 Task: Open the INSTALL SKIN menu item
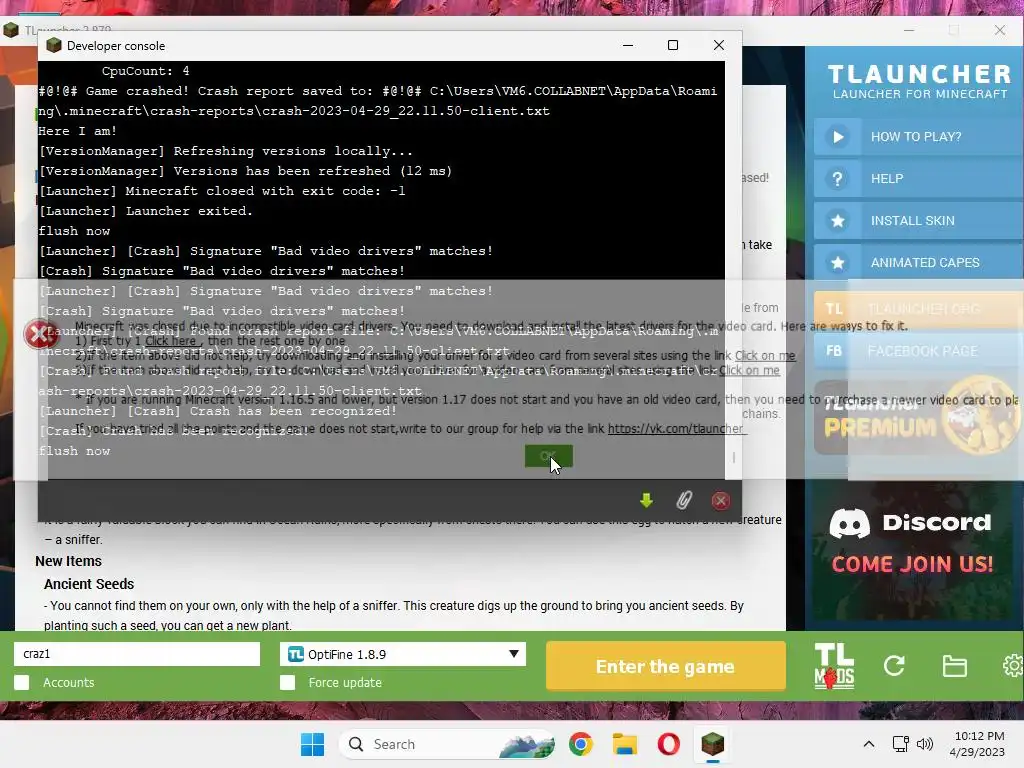[918, 221]
